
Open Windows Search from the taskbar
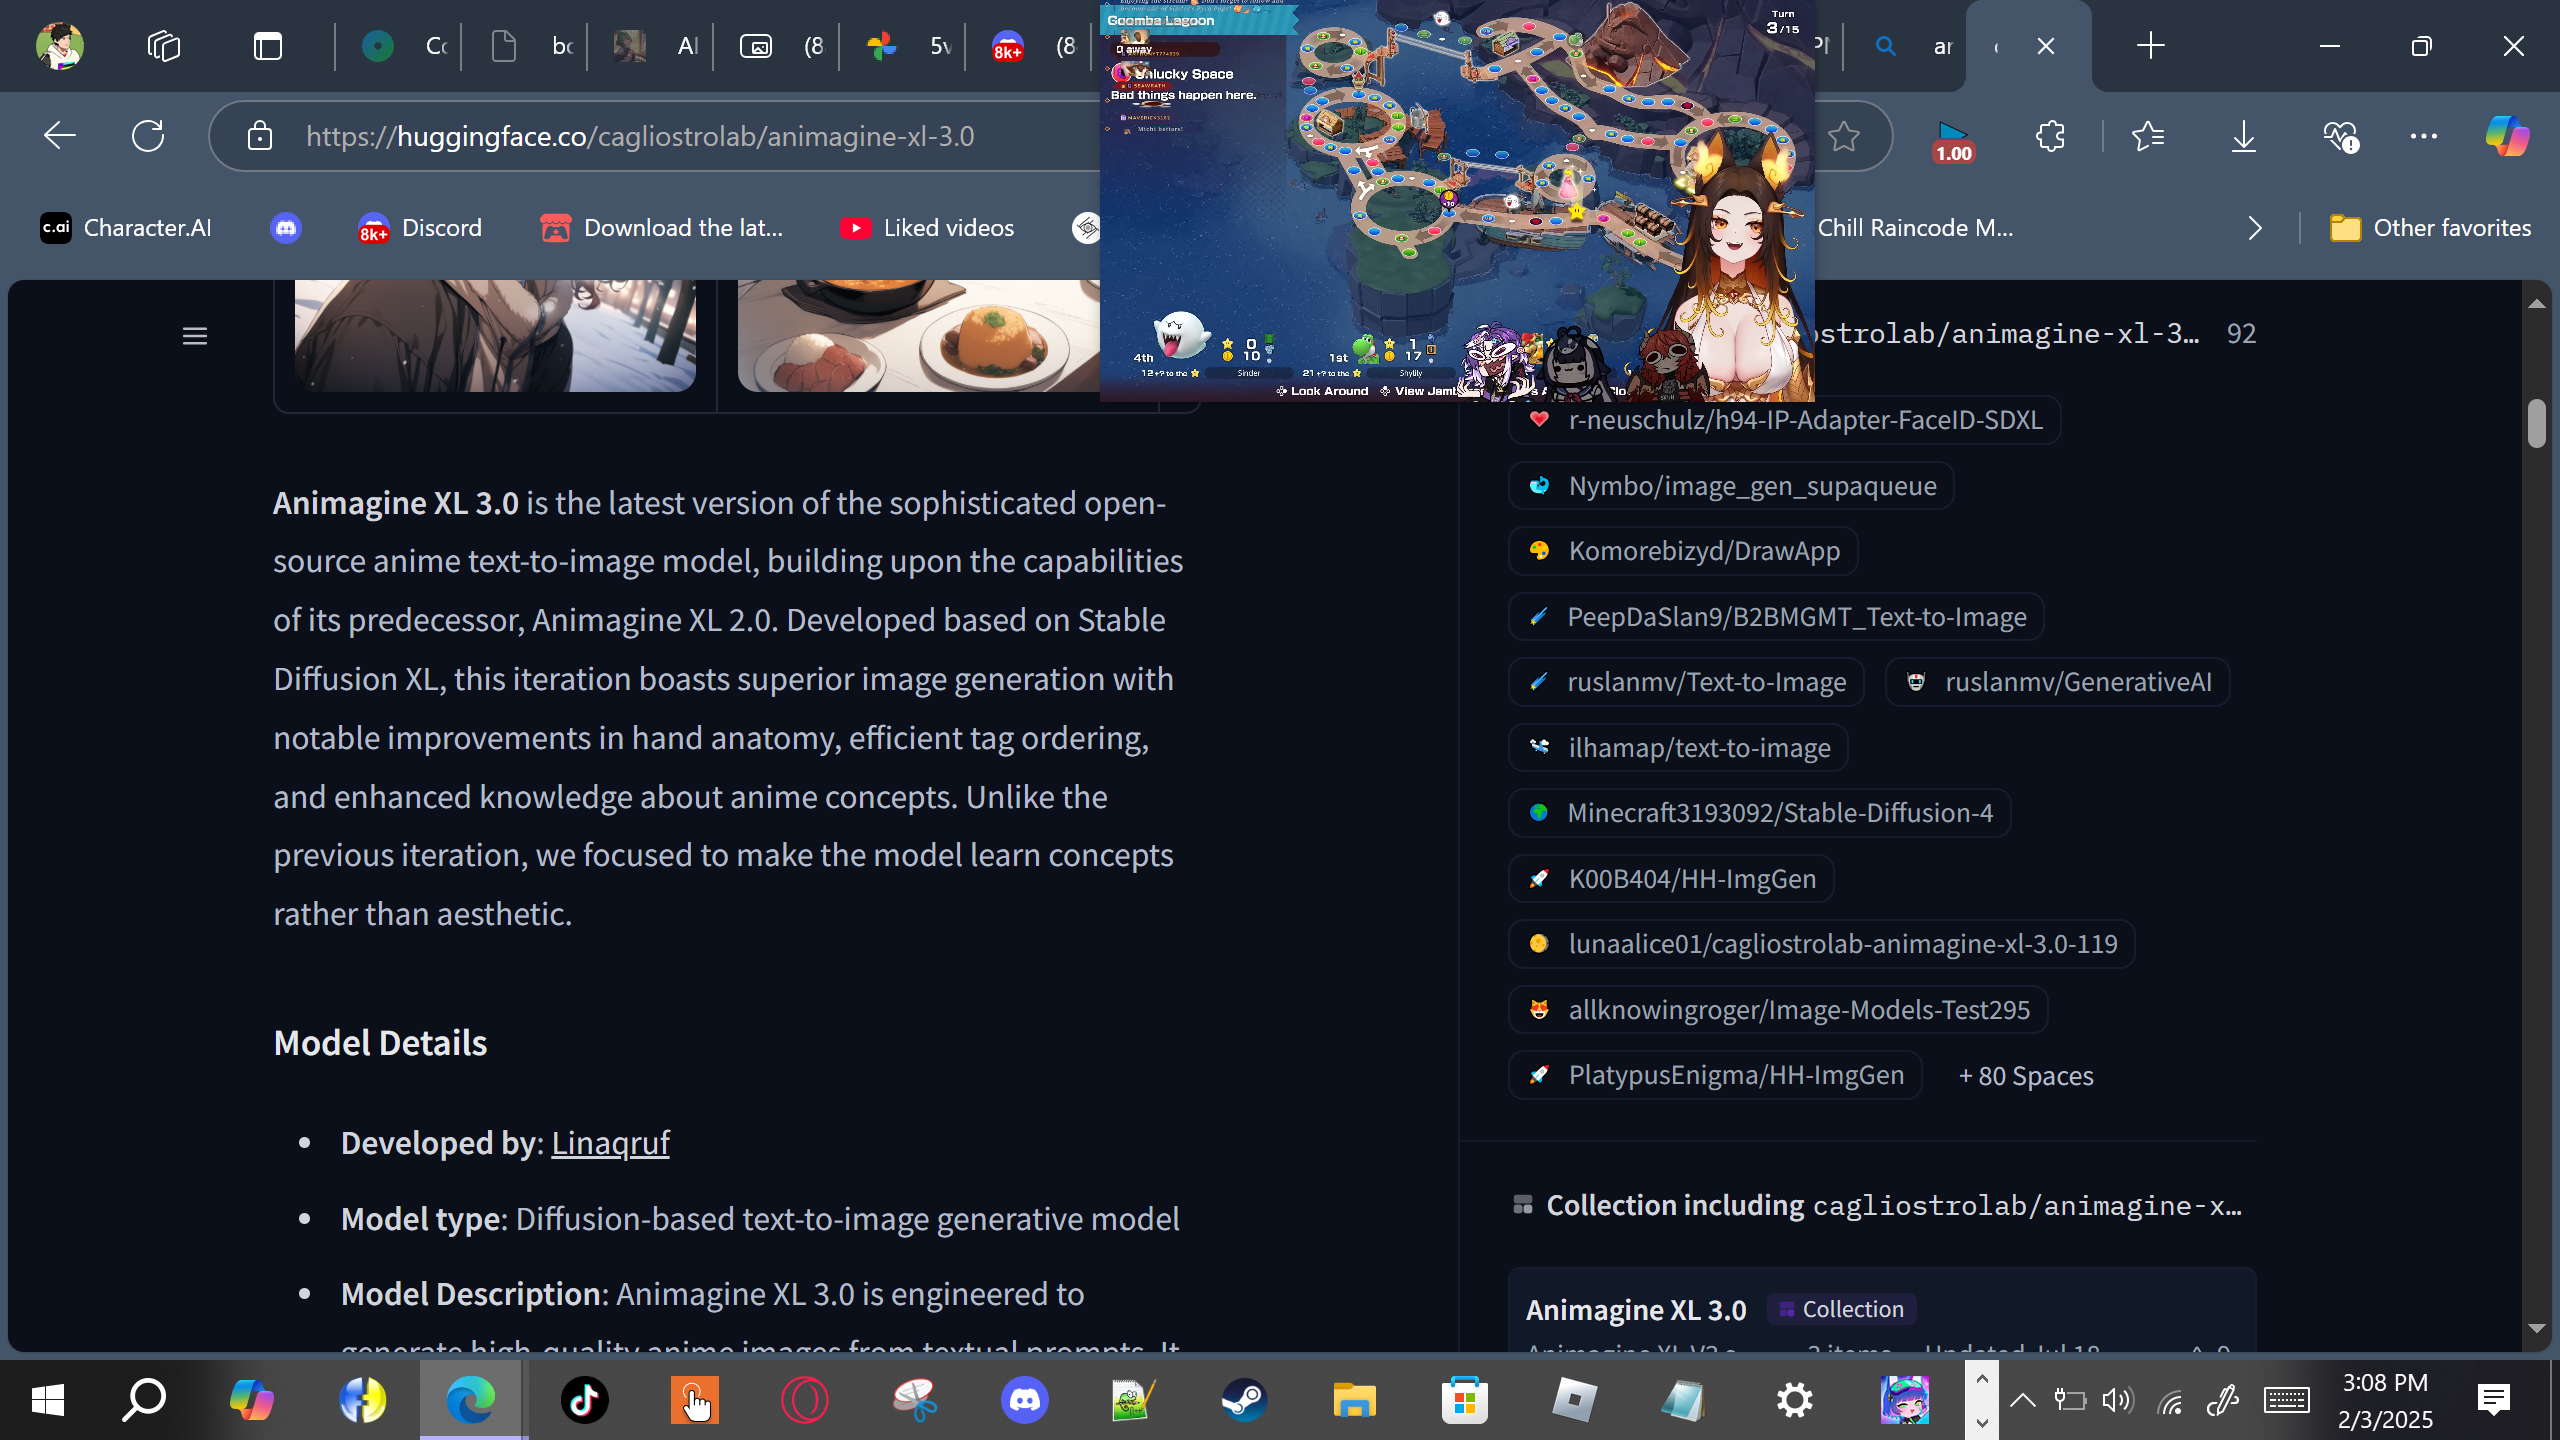pyautogui.click(x=144, y=1400)
